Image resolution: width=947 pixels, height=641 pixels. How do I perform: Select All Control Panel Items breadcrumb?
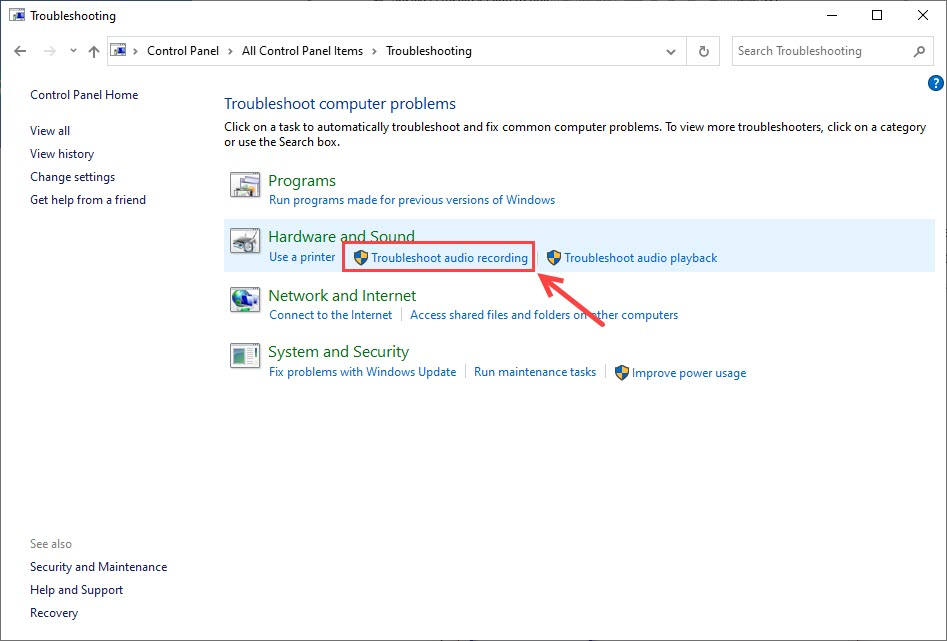pos(302,51)
